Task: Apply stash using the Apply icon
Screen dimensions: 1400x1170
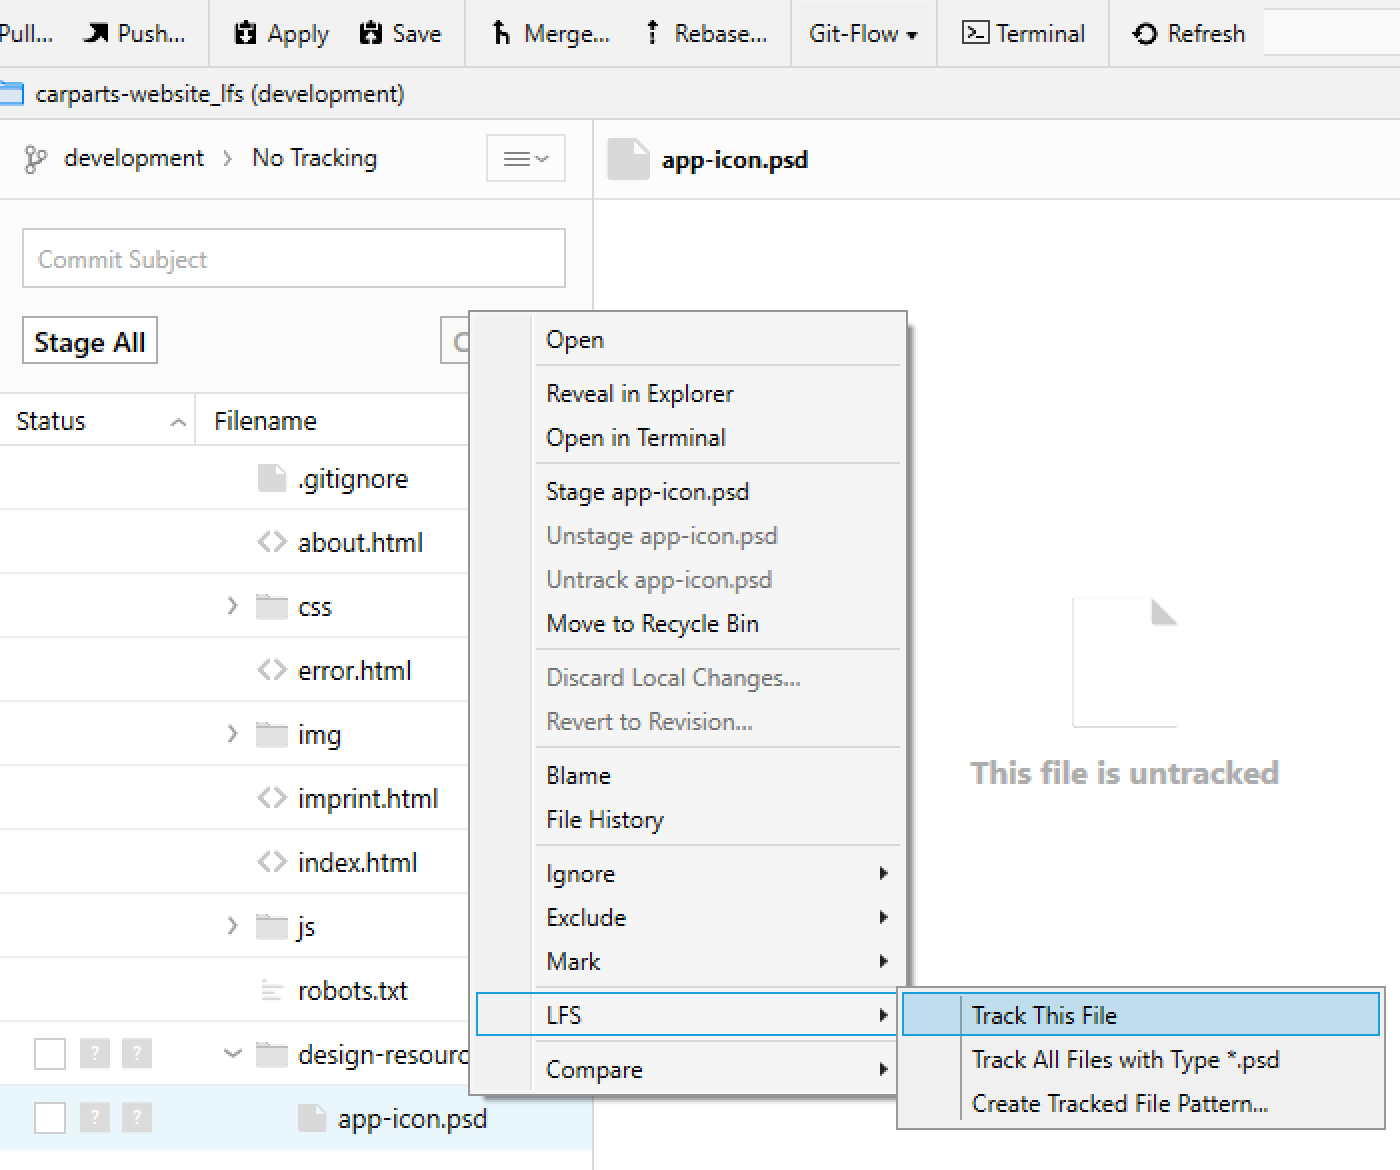Action: click(x=278, y=33)
